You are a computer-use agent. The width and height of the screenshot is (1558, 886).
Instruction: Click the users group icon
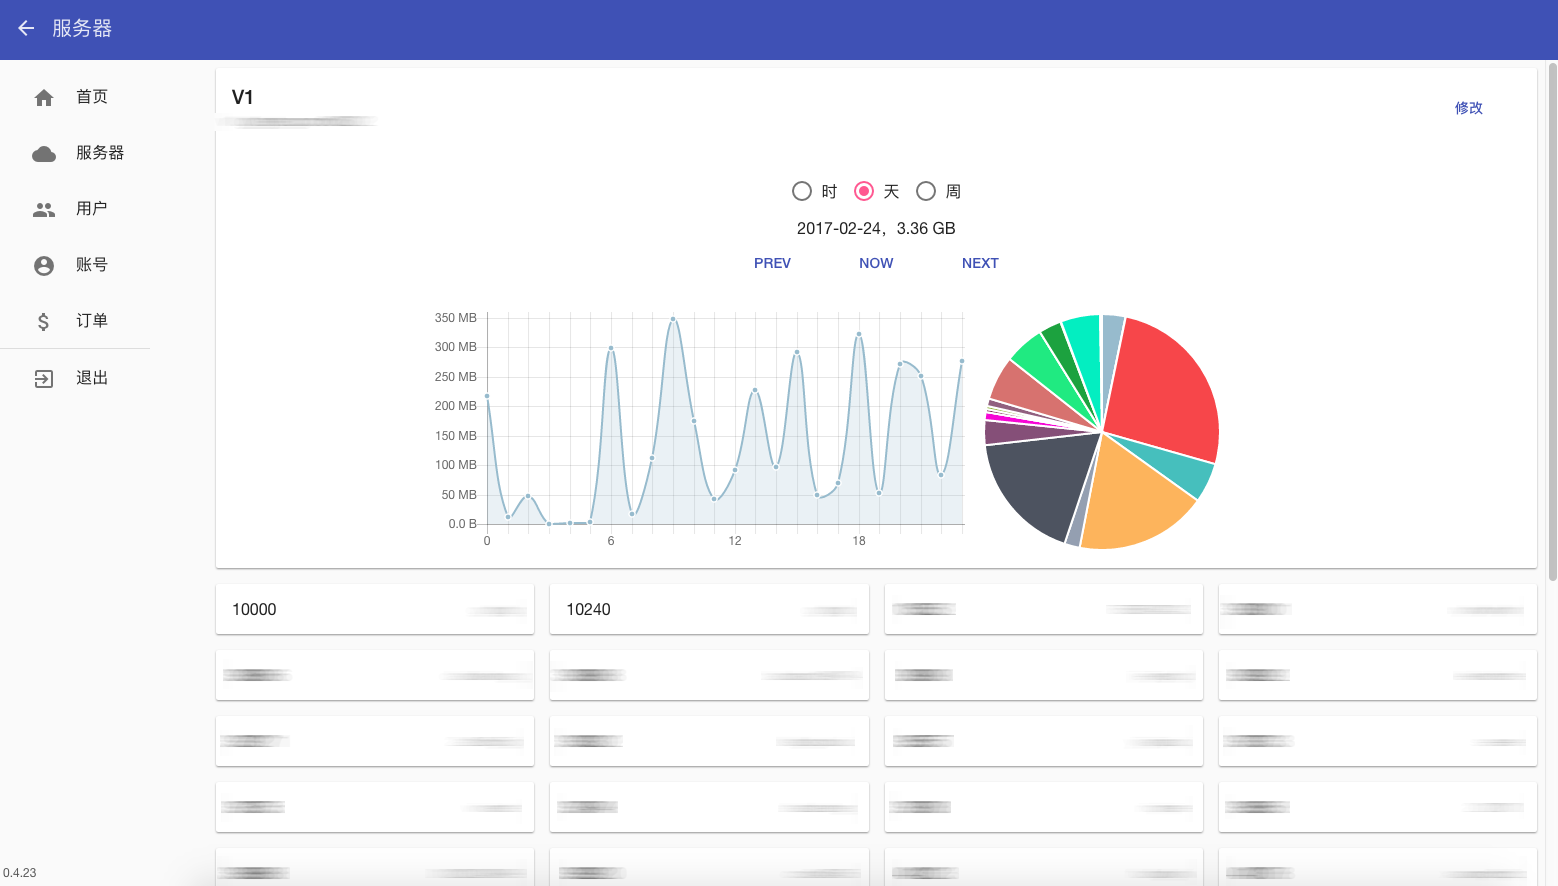pyautogui.click(x=44, y=209)
